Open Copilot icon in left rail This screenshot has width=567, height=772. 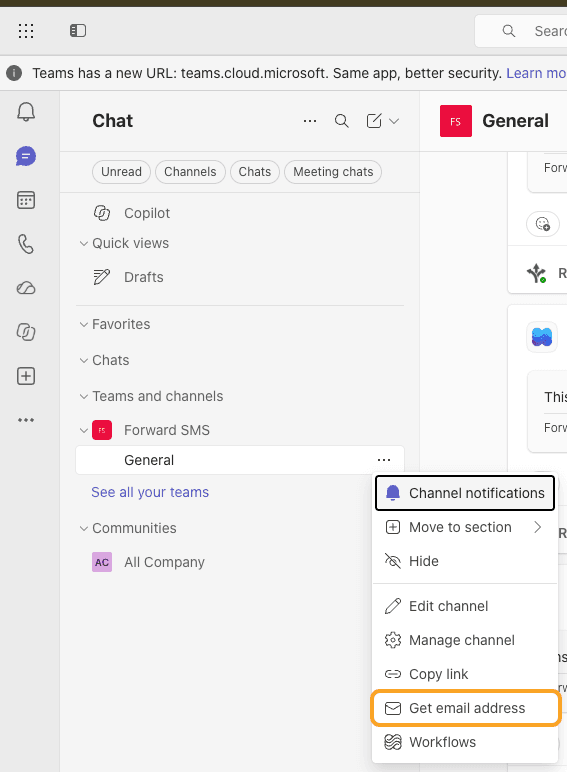click(x=26, y=332)
